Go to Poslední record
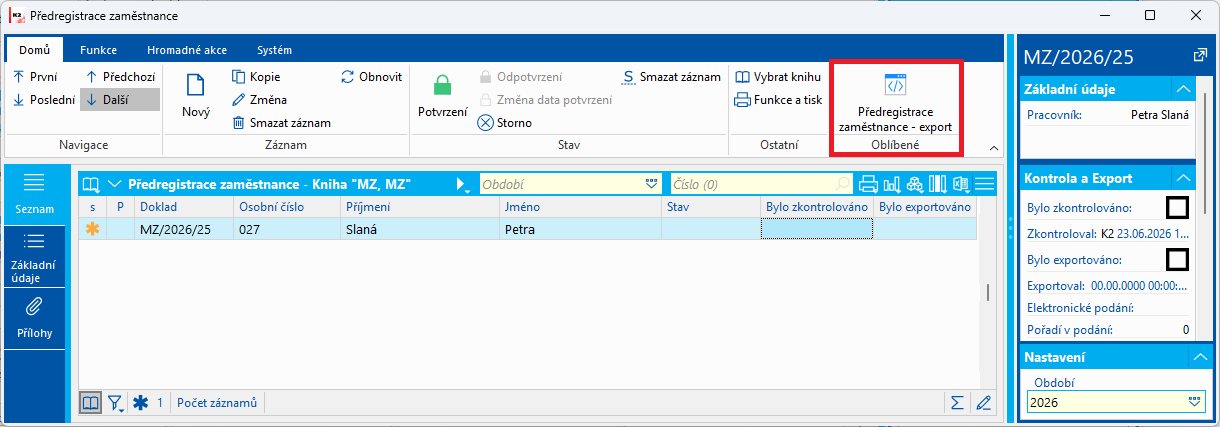Viewport: 1220px width, 427px height. [x=43, y=99]
